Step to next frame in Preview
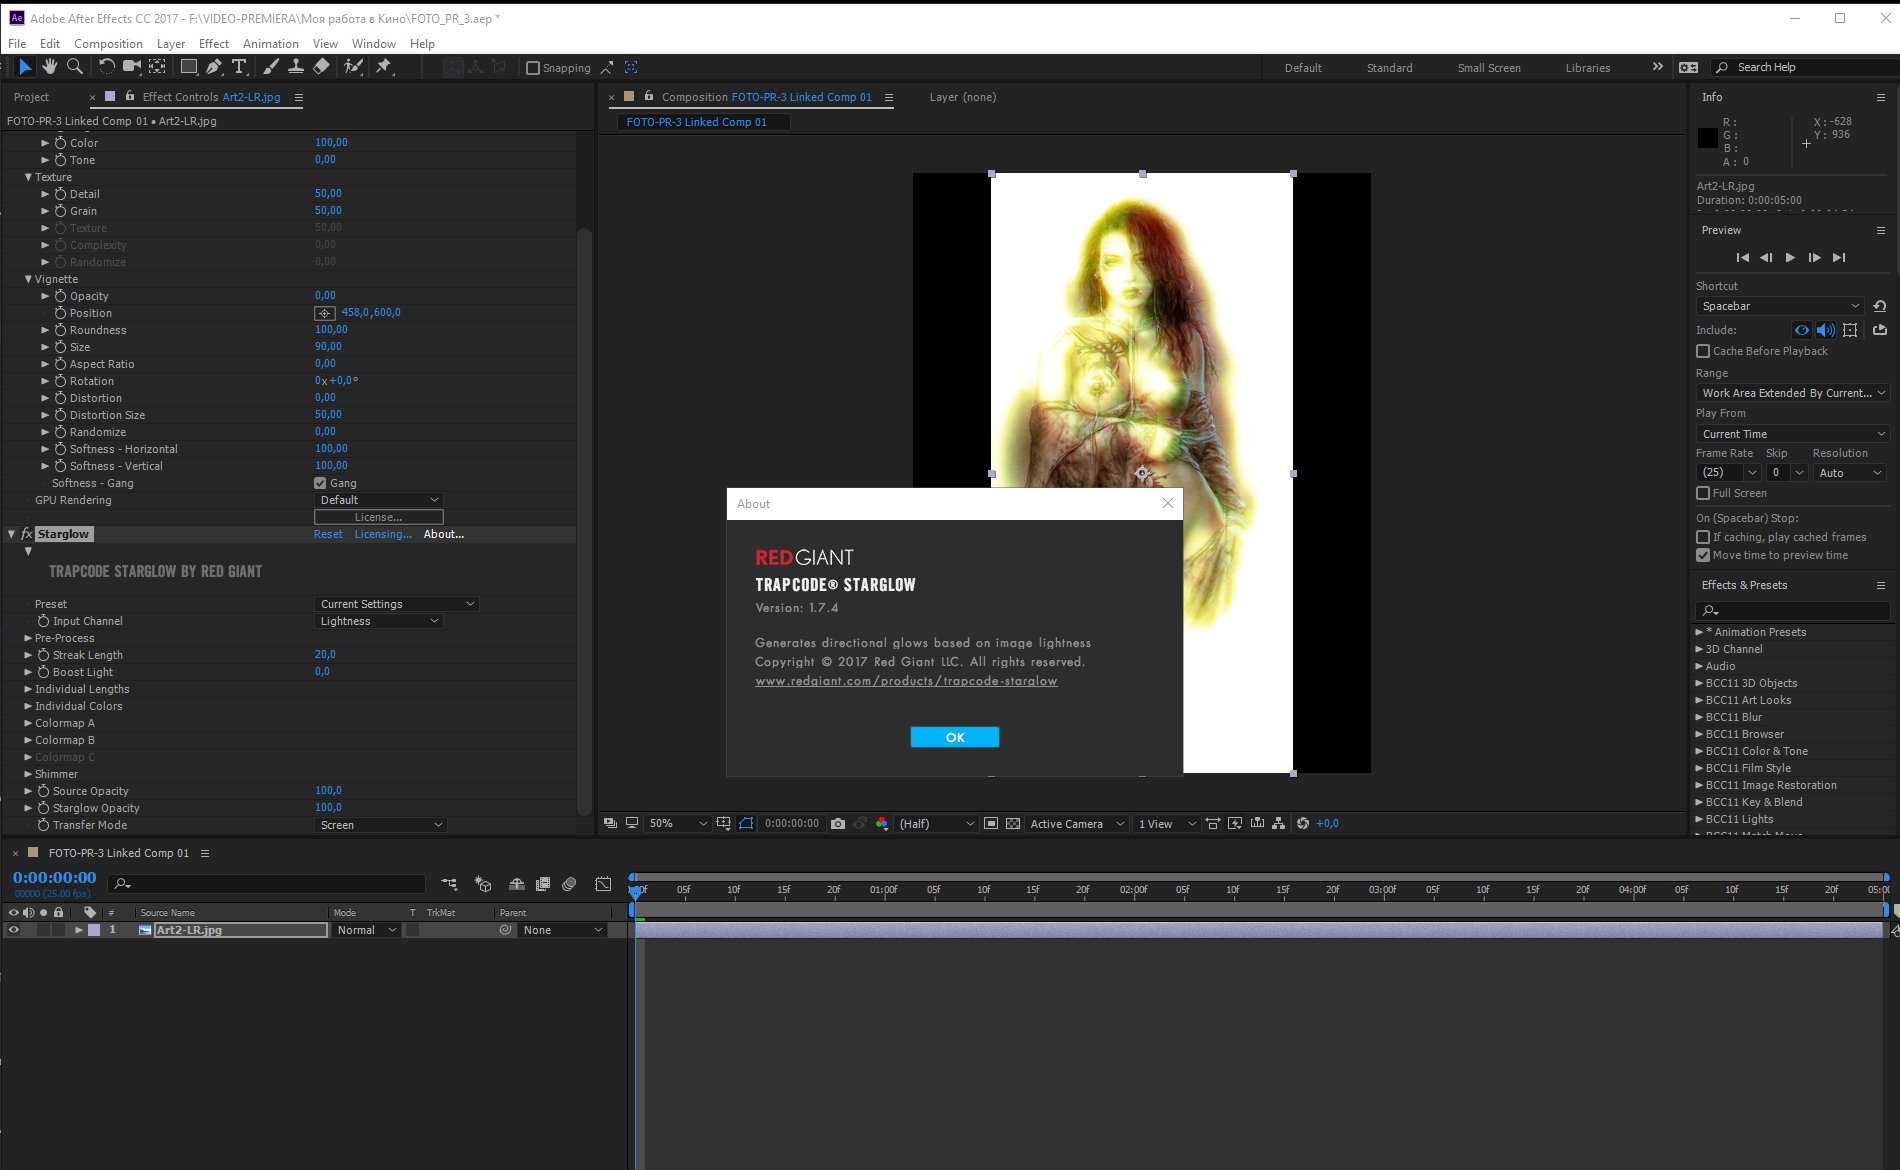Image resolution: width=1900 pixels, height=1170 pixels. pos(1814,258)
